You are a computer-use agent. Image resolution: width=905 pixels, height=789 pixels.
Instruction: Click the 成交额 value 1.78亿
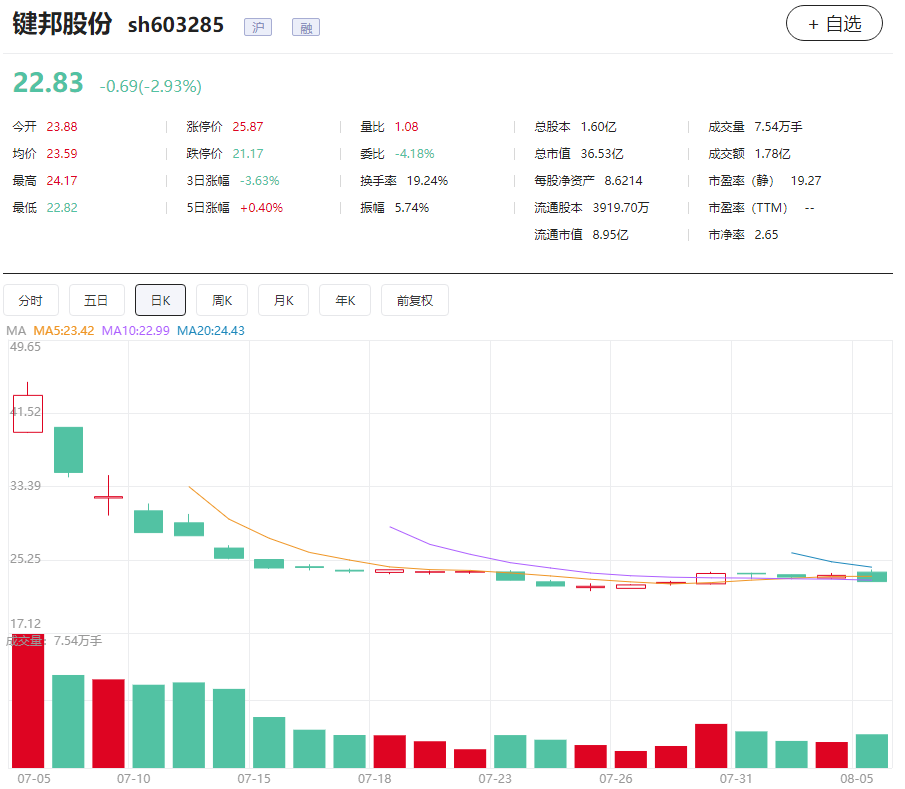[772, 154]
